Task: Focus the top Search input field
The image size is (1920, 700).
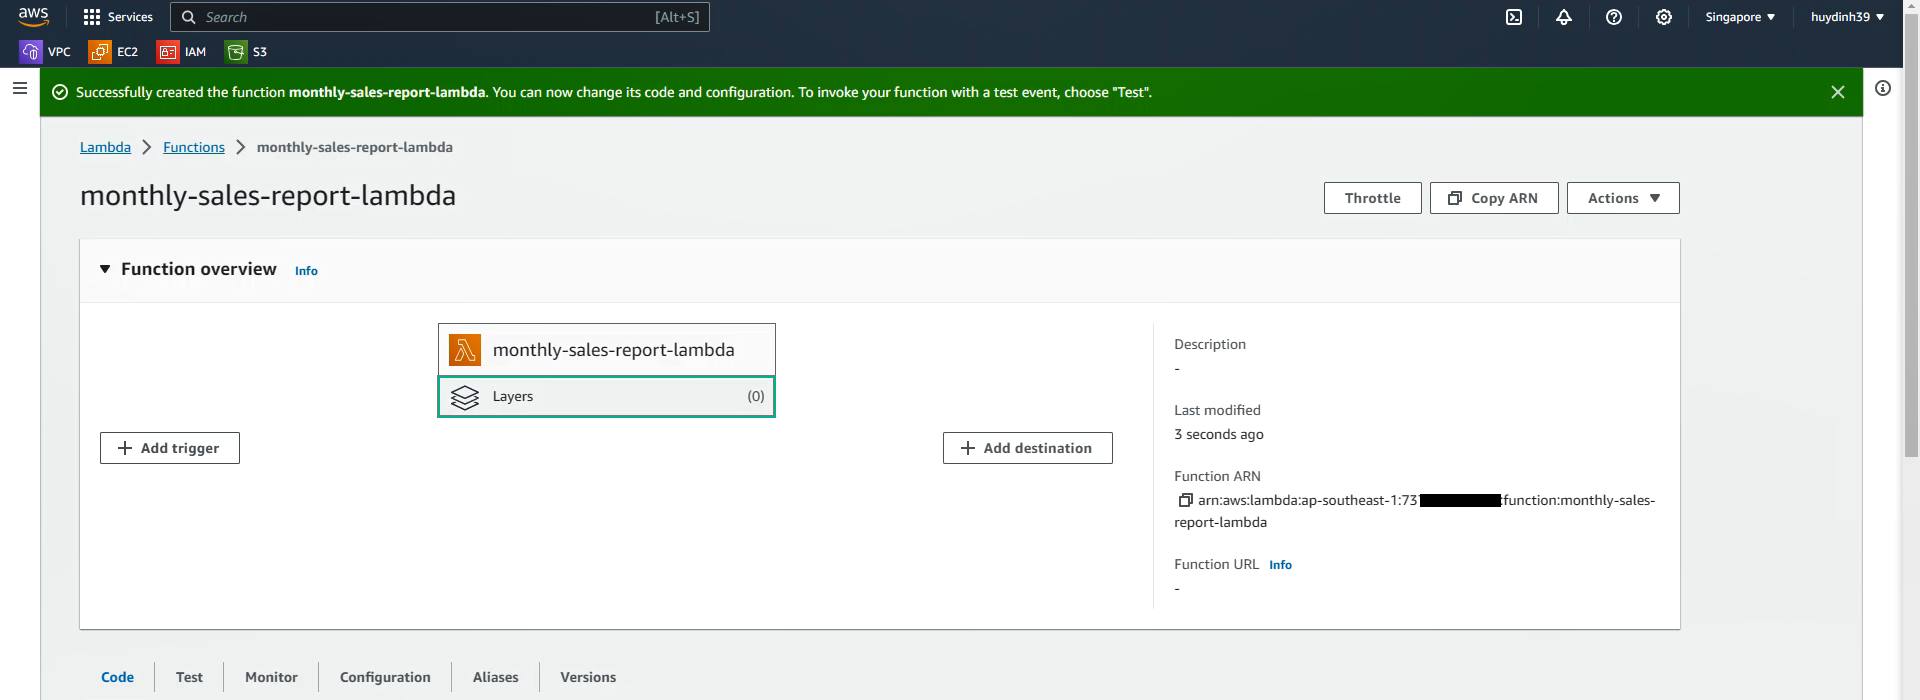Action: click(440, 17)
